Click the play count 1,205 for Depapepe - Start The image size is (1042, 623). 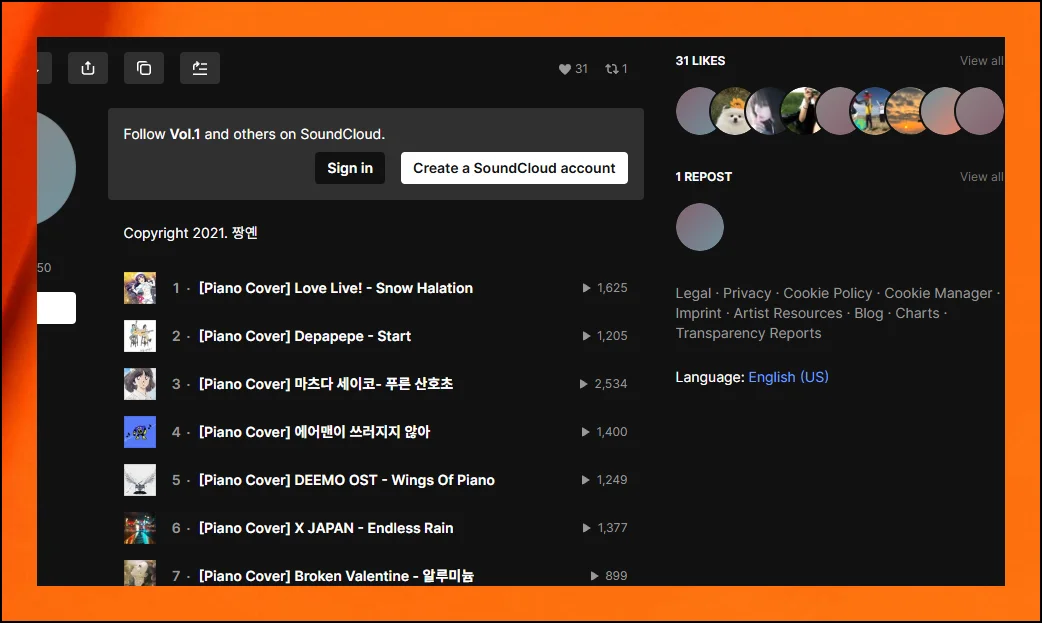pyautogui.click(x=605, y=336)
